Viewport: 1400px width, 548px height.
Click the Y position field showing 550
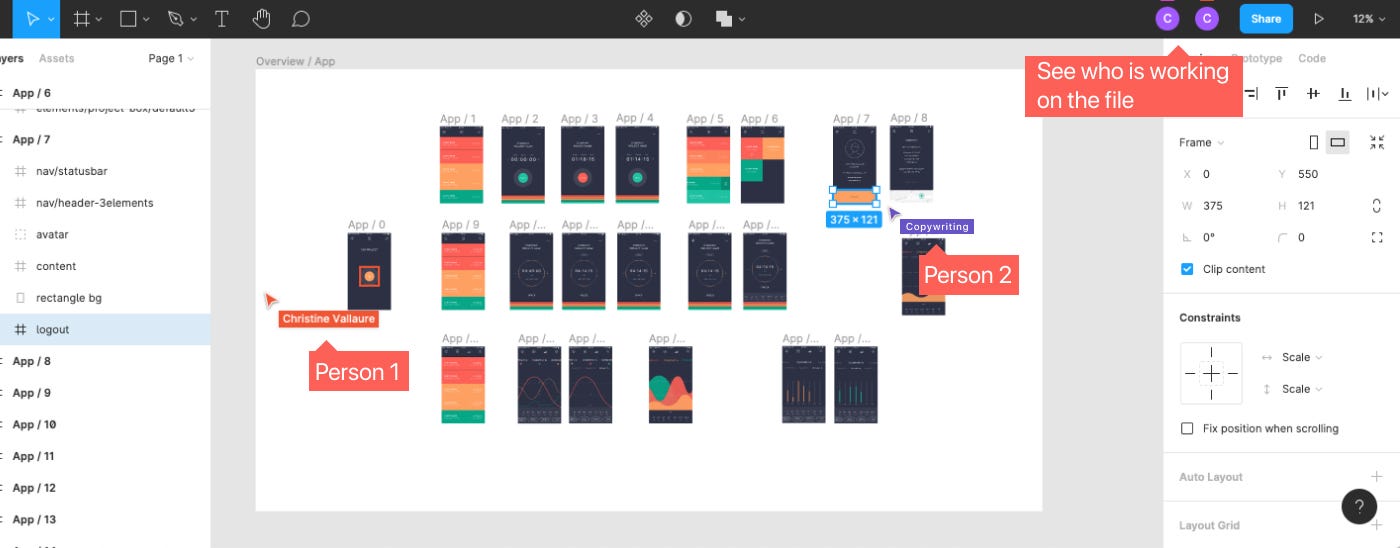pyautogui.click(x=1315, y=174)
